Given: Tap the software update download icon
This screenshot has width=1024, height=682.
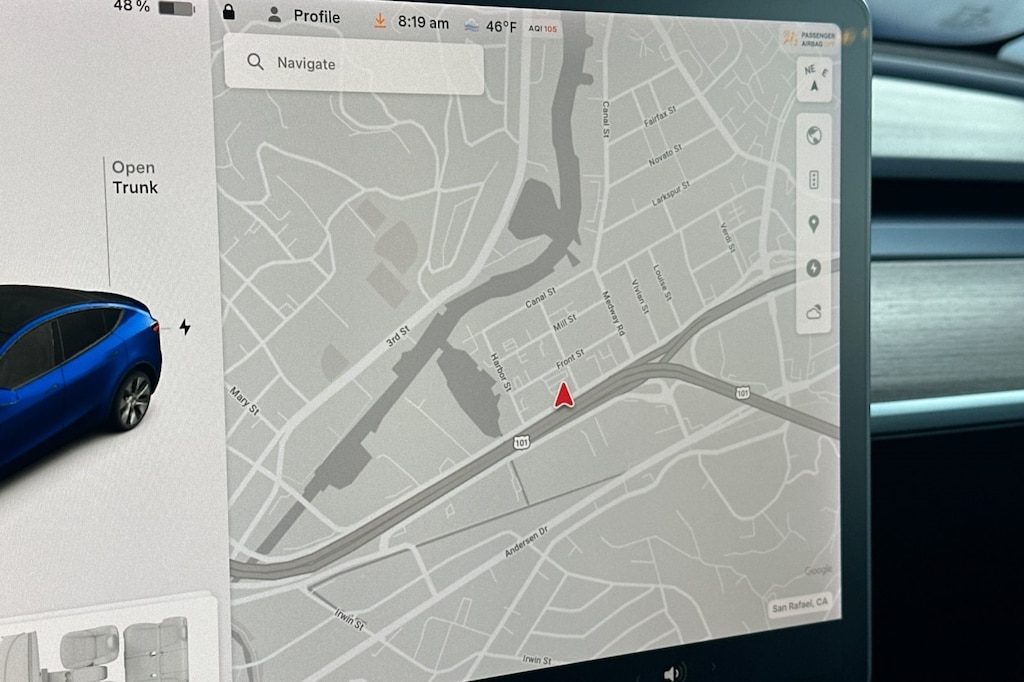Looking at the screenshot, I should pos(379,21).
